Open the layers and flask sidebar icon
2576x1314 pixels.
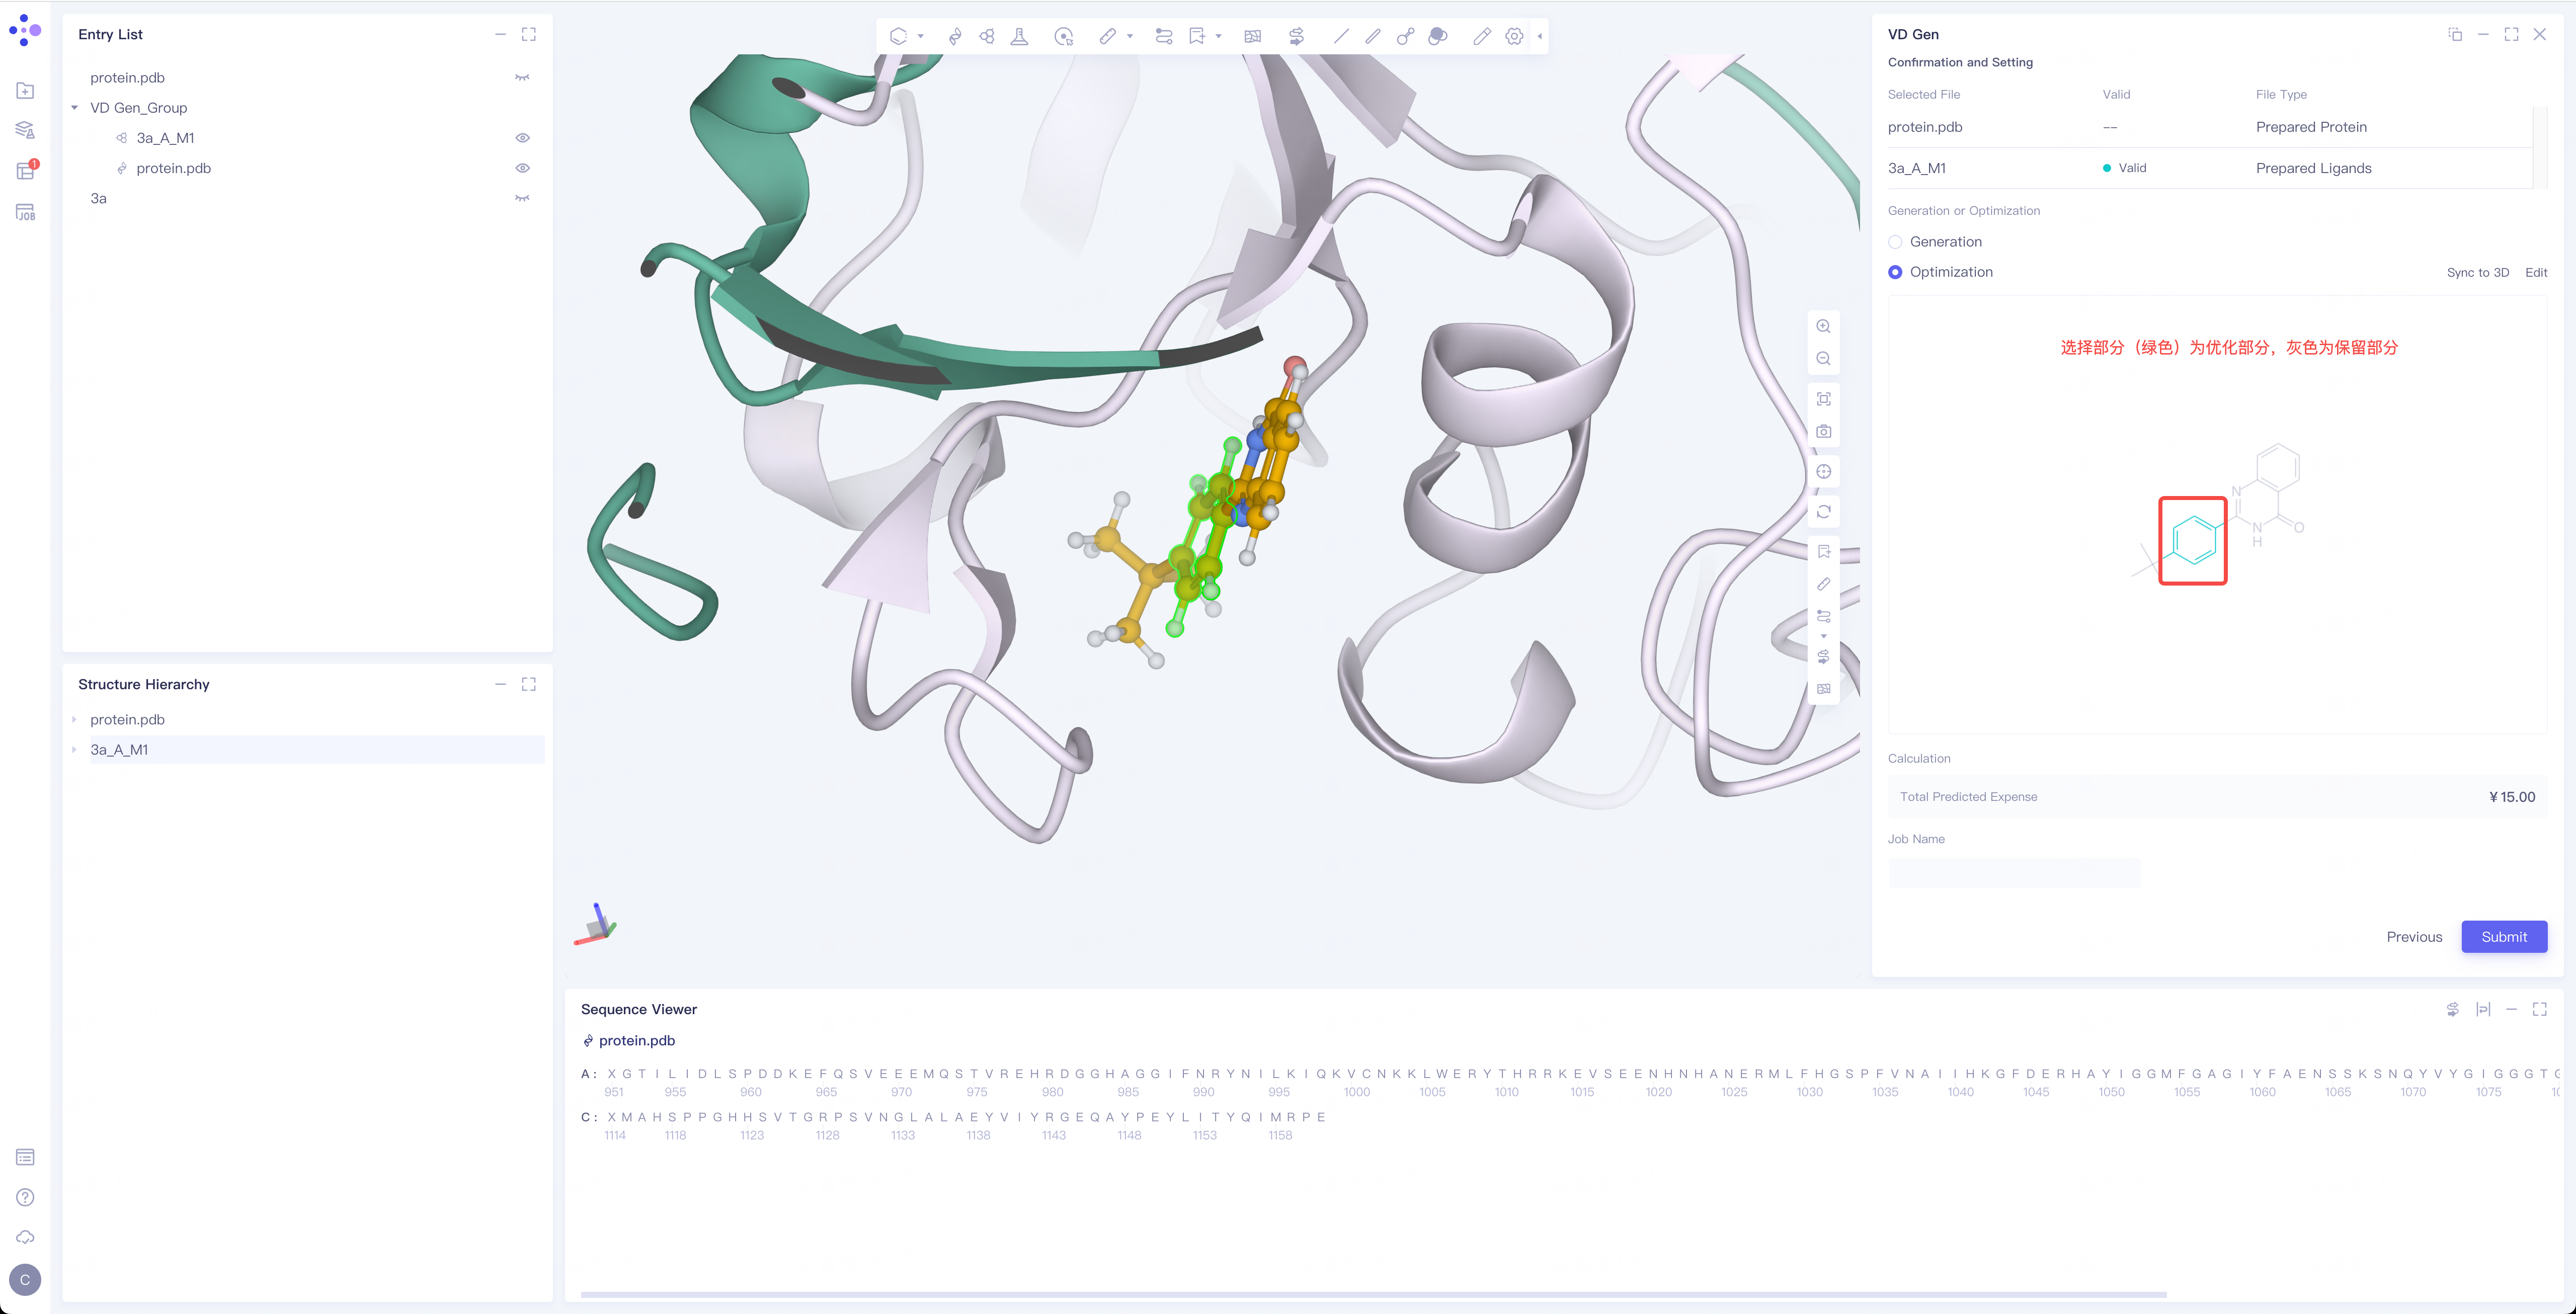(x=25, y=130)
